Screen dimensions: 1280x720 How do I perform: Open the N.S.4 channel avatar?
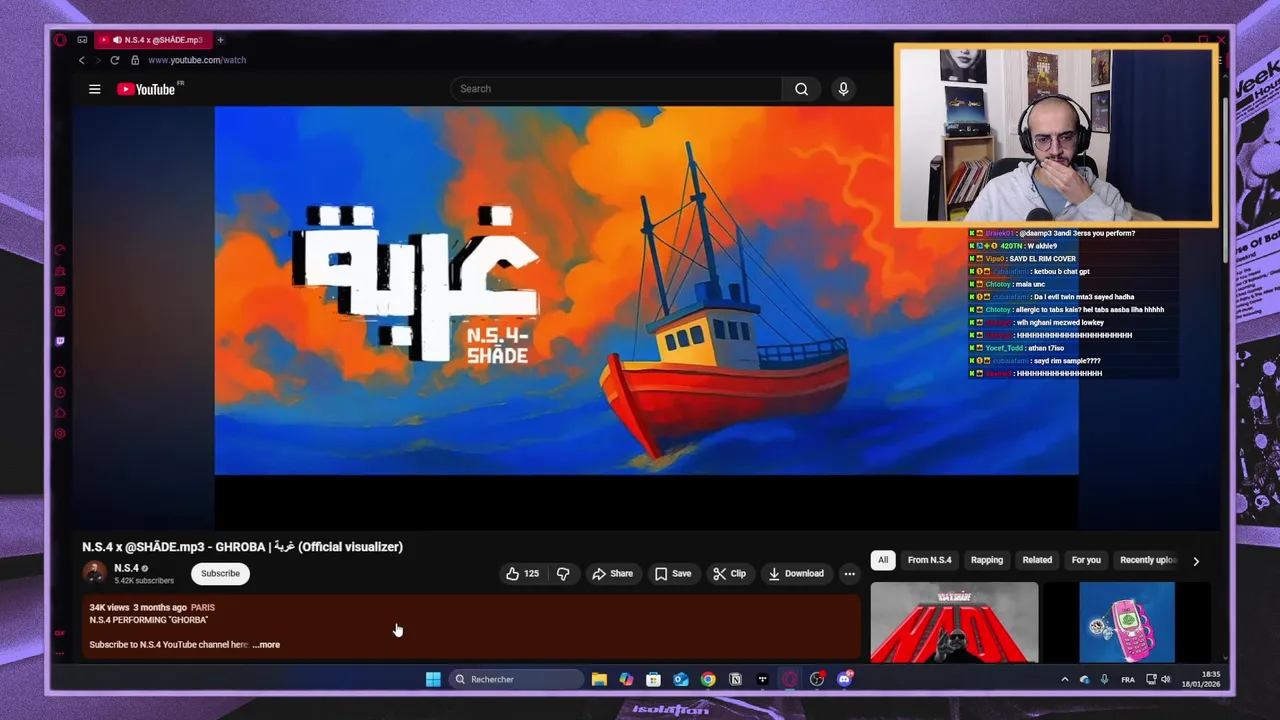pyautogui.click(x=95, y=573)
